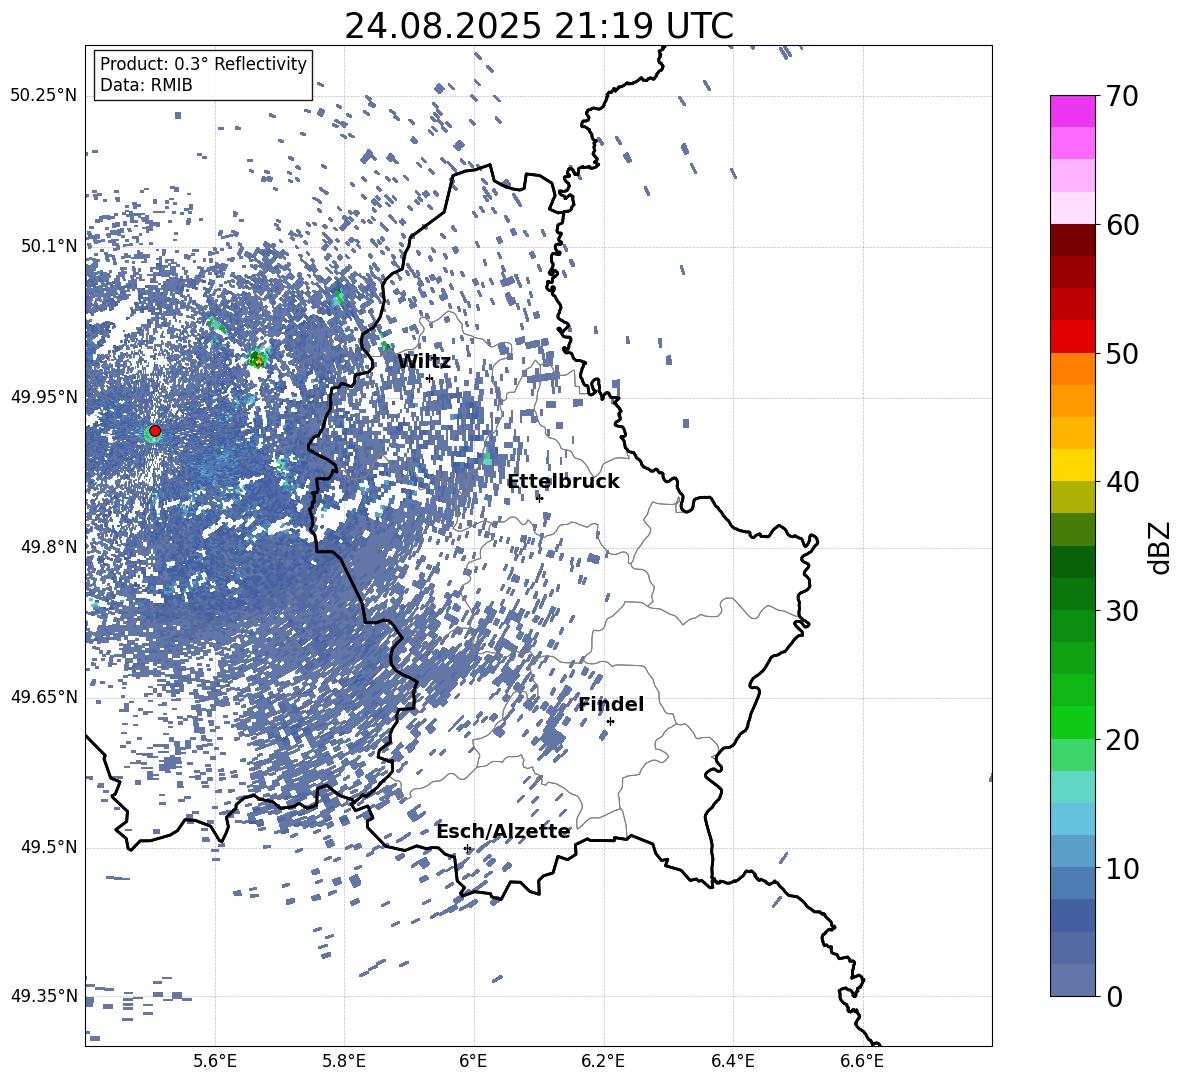This screenshot has height=1081, width=1184.
Task: Click the red radar location marker dot
Action: pyautogui.click(x=155, y=431)
